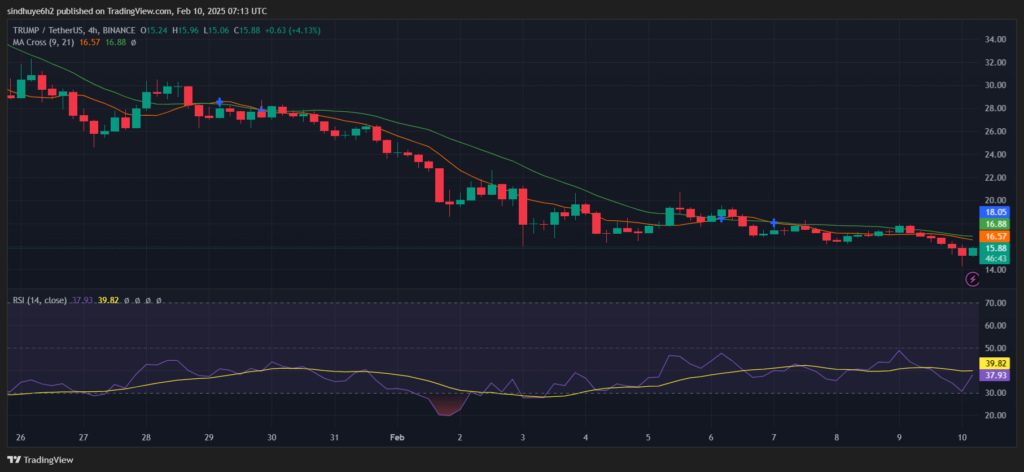Click the 5 date on the time axis
Screen dimensions: 1024x472
pos(648,437)
